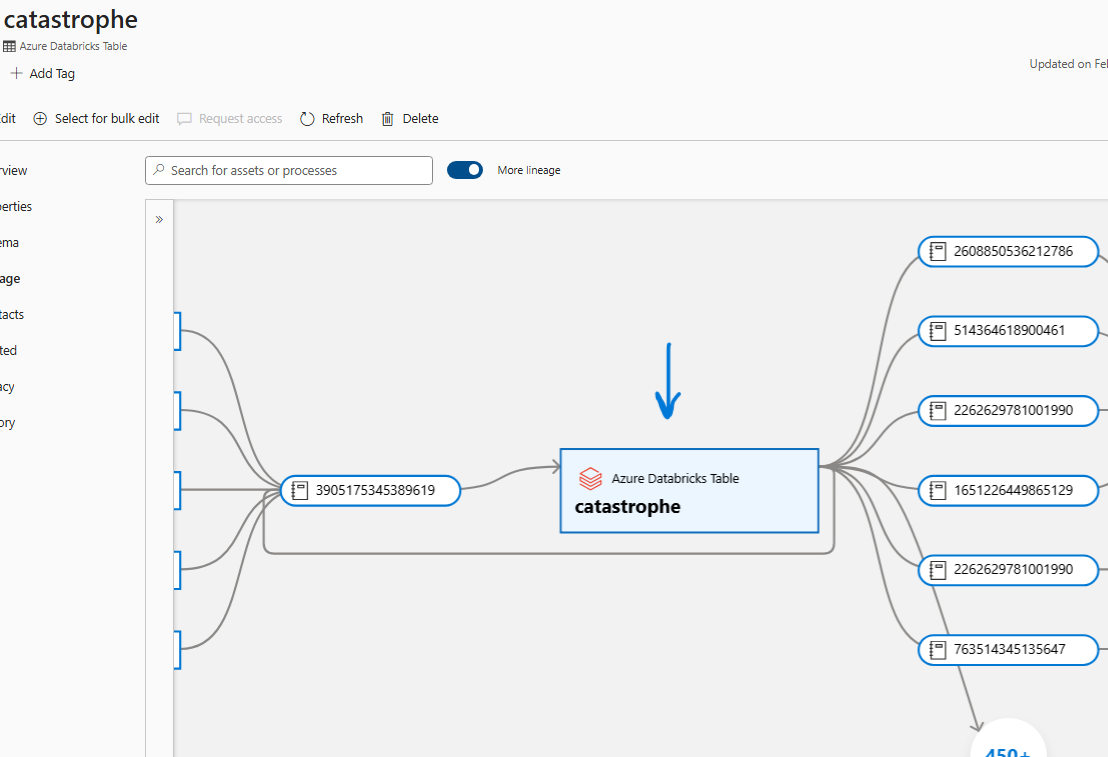Screen dimensions: 1108x757
Task: Click the Refresh circular arrow icon
Action: coord(307,119)
